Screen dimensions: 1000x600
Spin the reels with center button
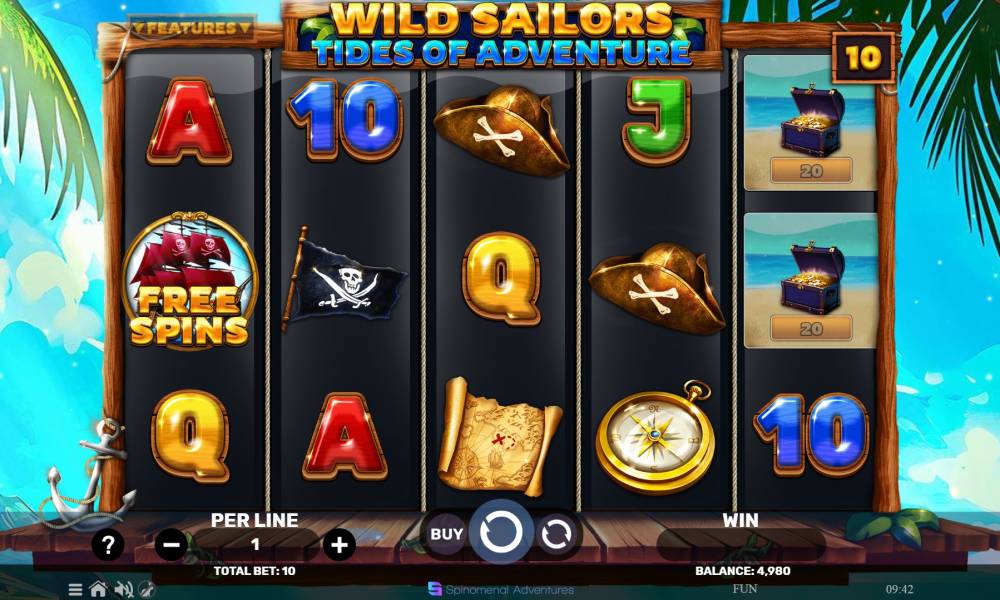click(501, 532)
